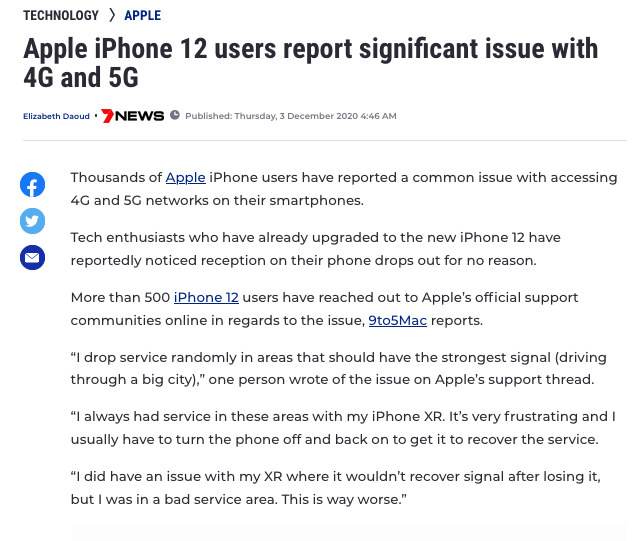
Task: Open the TECHNOLOGY breadcrumb section
Action: point(61,15)
